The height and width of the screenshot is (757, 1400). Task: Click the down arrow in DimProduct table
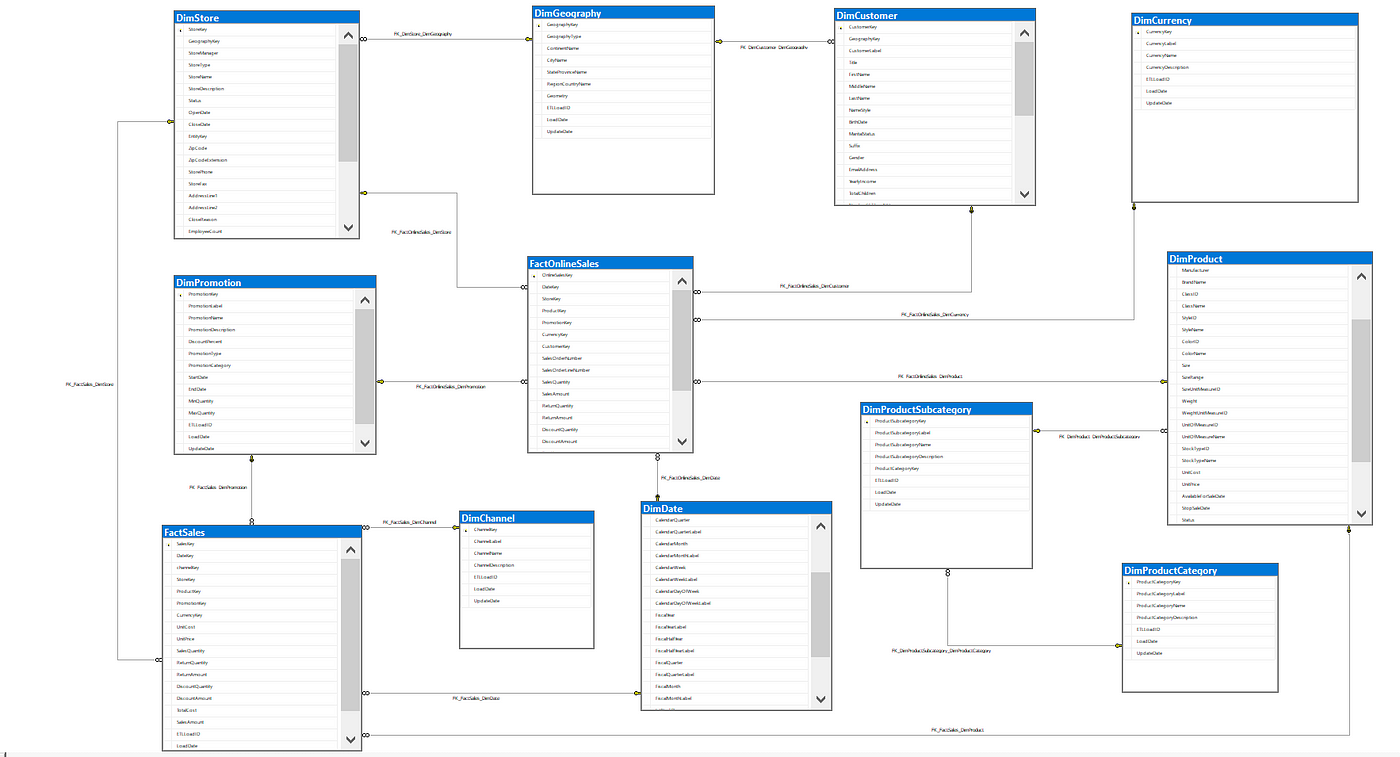(1360, 513)
